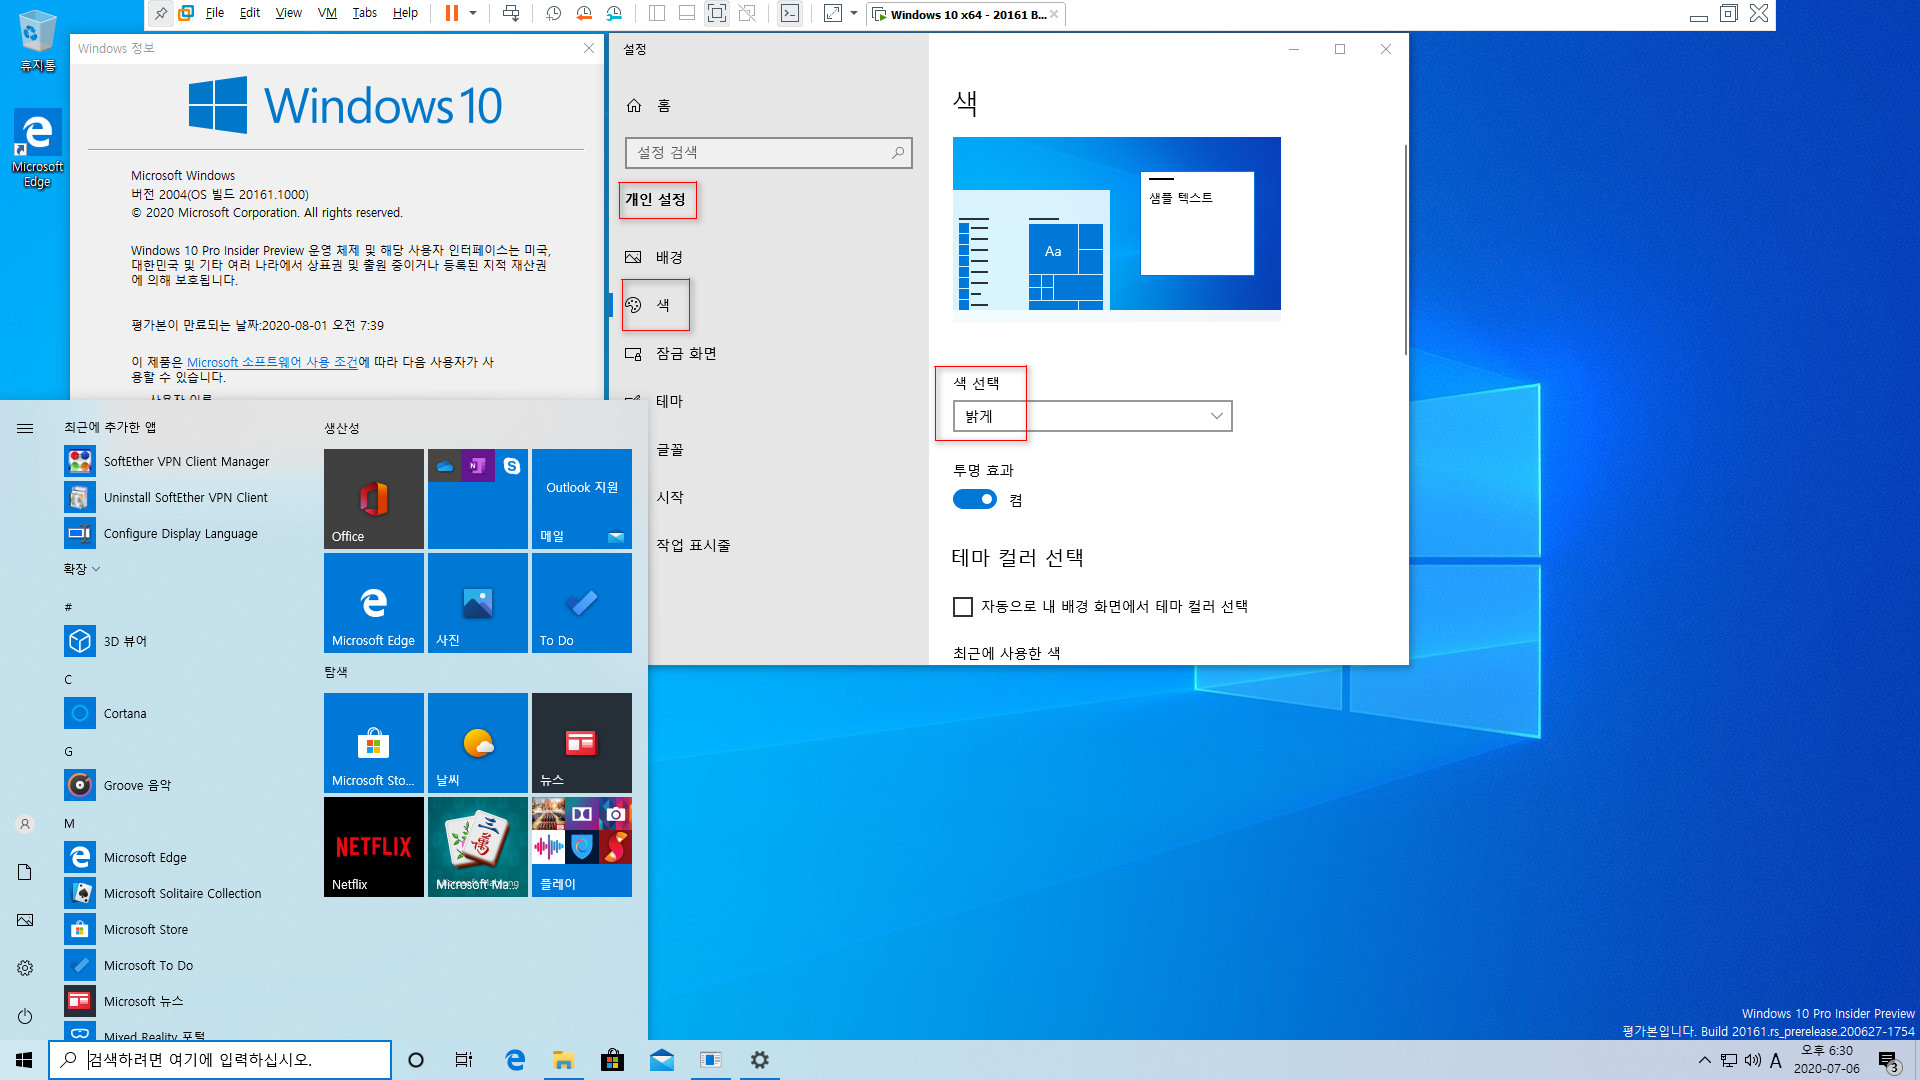The height and width of the screenshot is (1080, 1920).
Task: Open the VMware Tabs menu
Action: tap(365, 13)
